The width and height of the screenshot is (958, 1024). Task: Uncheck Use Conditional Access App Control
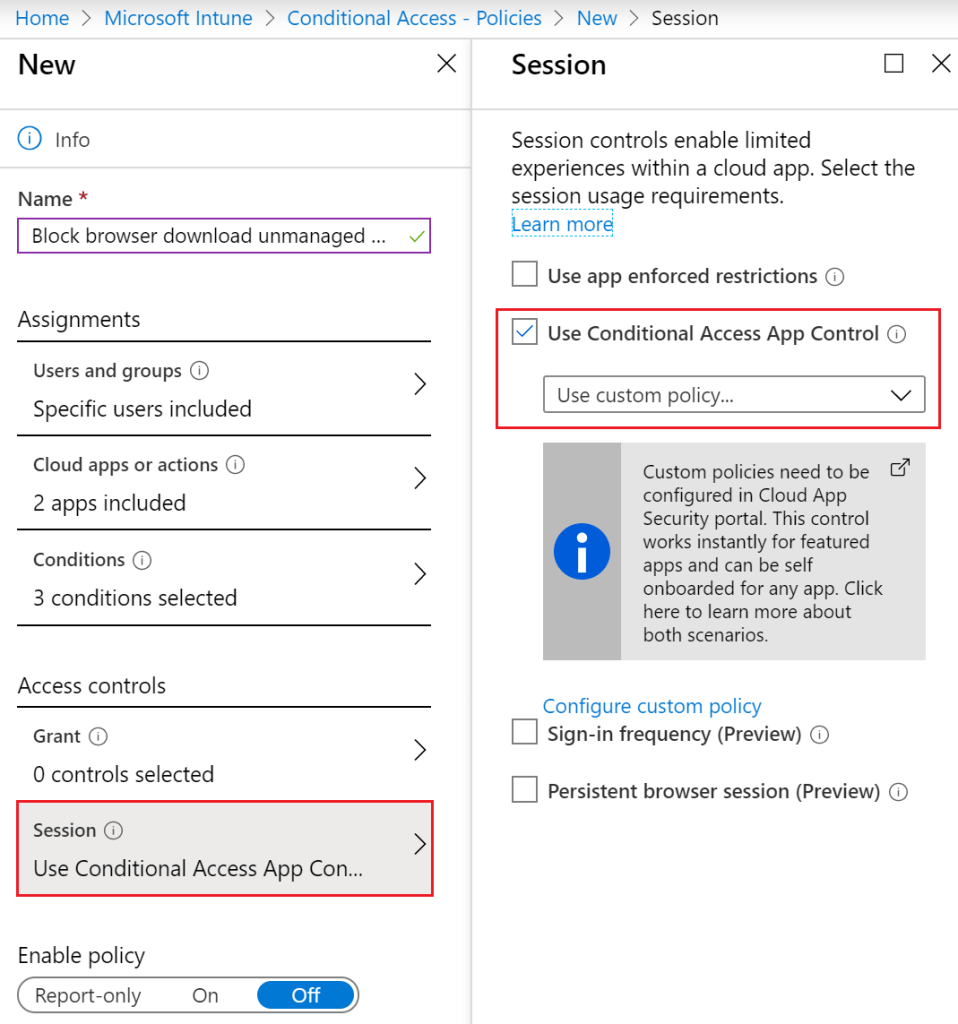525,333
